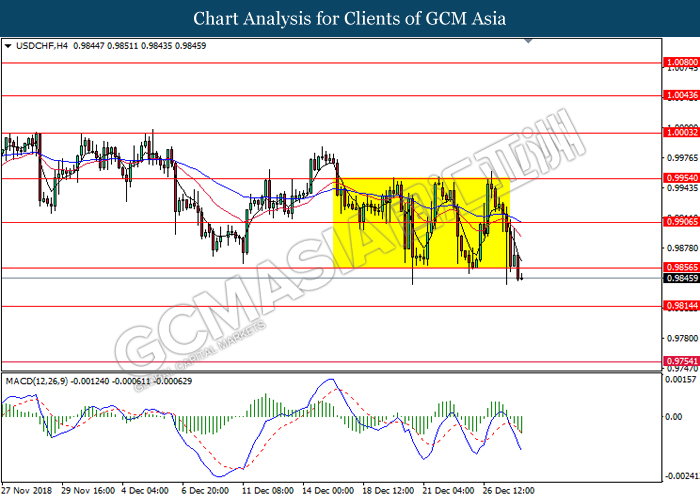This screenshot has width=700, height=500.
Task: Click the 4 Dec 04:00 time label
Action: pyautogui.click(x=145, y=491)
